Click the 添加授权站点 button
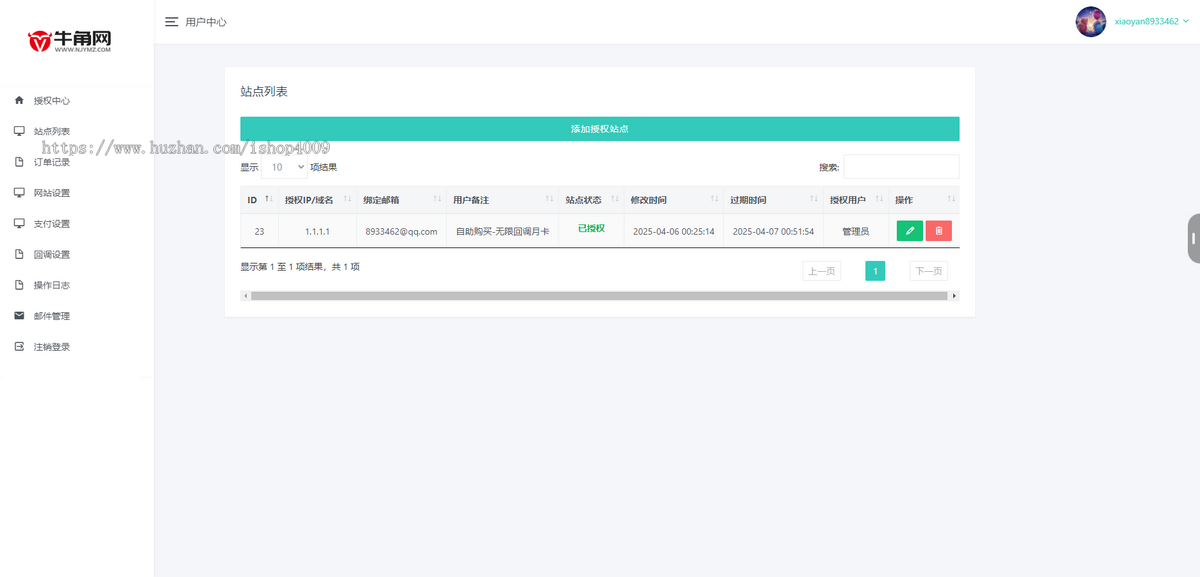 click(x=599, y=129)
